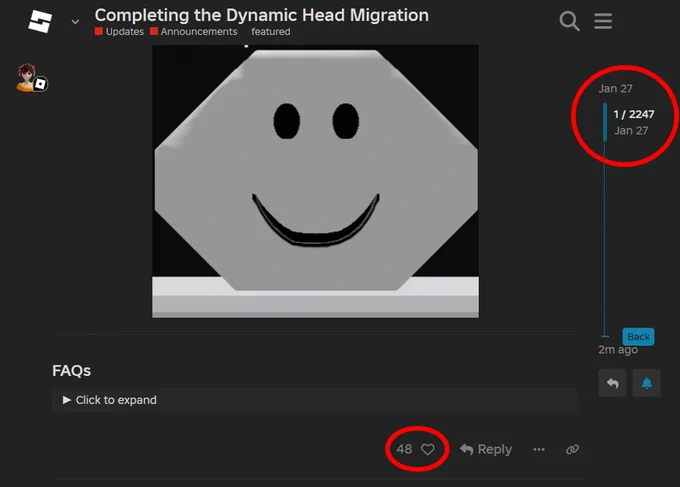Viewport: 680px width, 487px height.
Task: Copy post link with chain icon
Action: [572, 449]
